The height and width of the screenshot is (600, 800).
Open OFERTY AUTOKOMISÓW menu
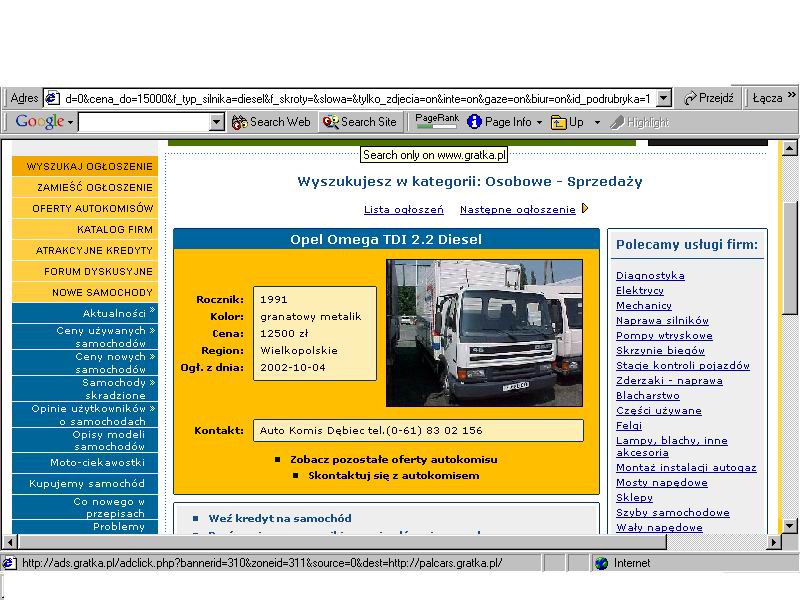pos(85,208)
